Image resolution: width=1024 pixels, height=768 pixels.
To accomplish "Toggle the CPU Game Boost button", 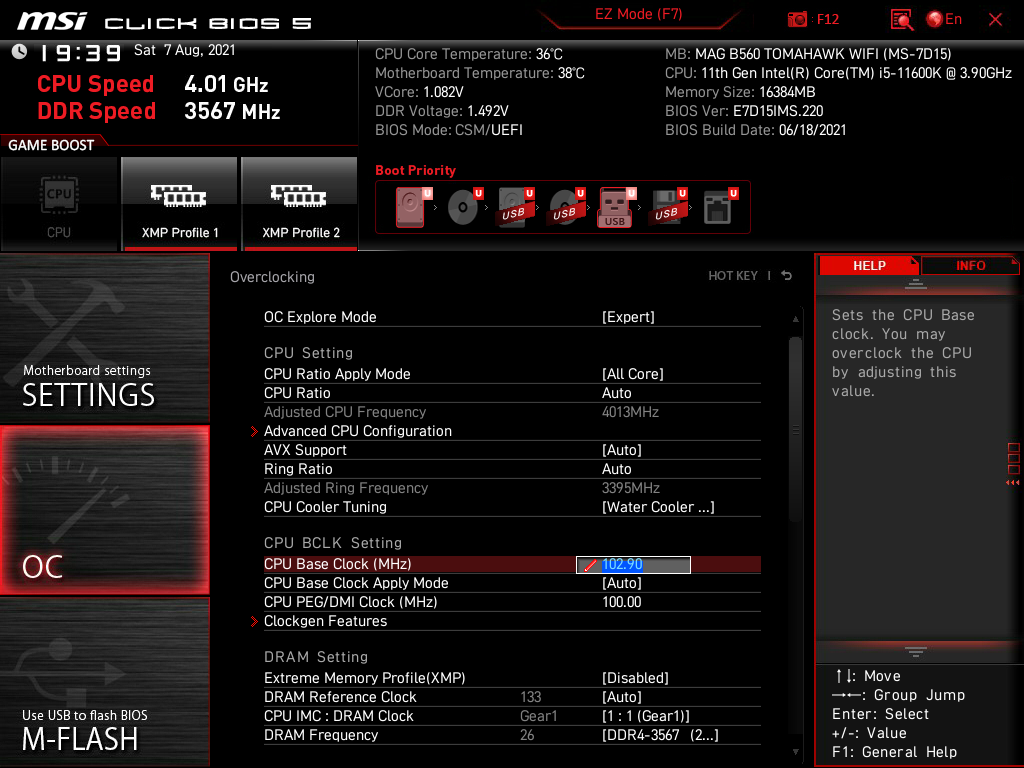I will point(59,204).
